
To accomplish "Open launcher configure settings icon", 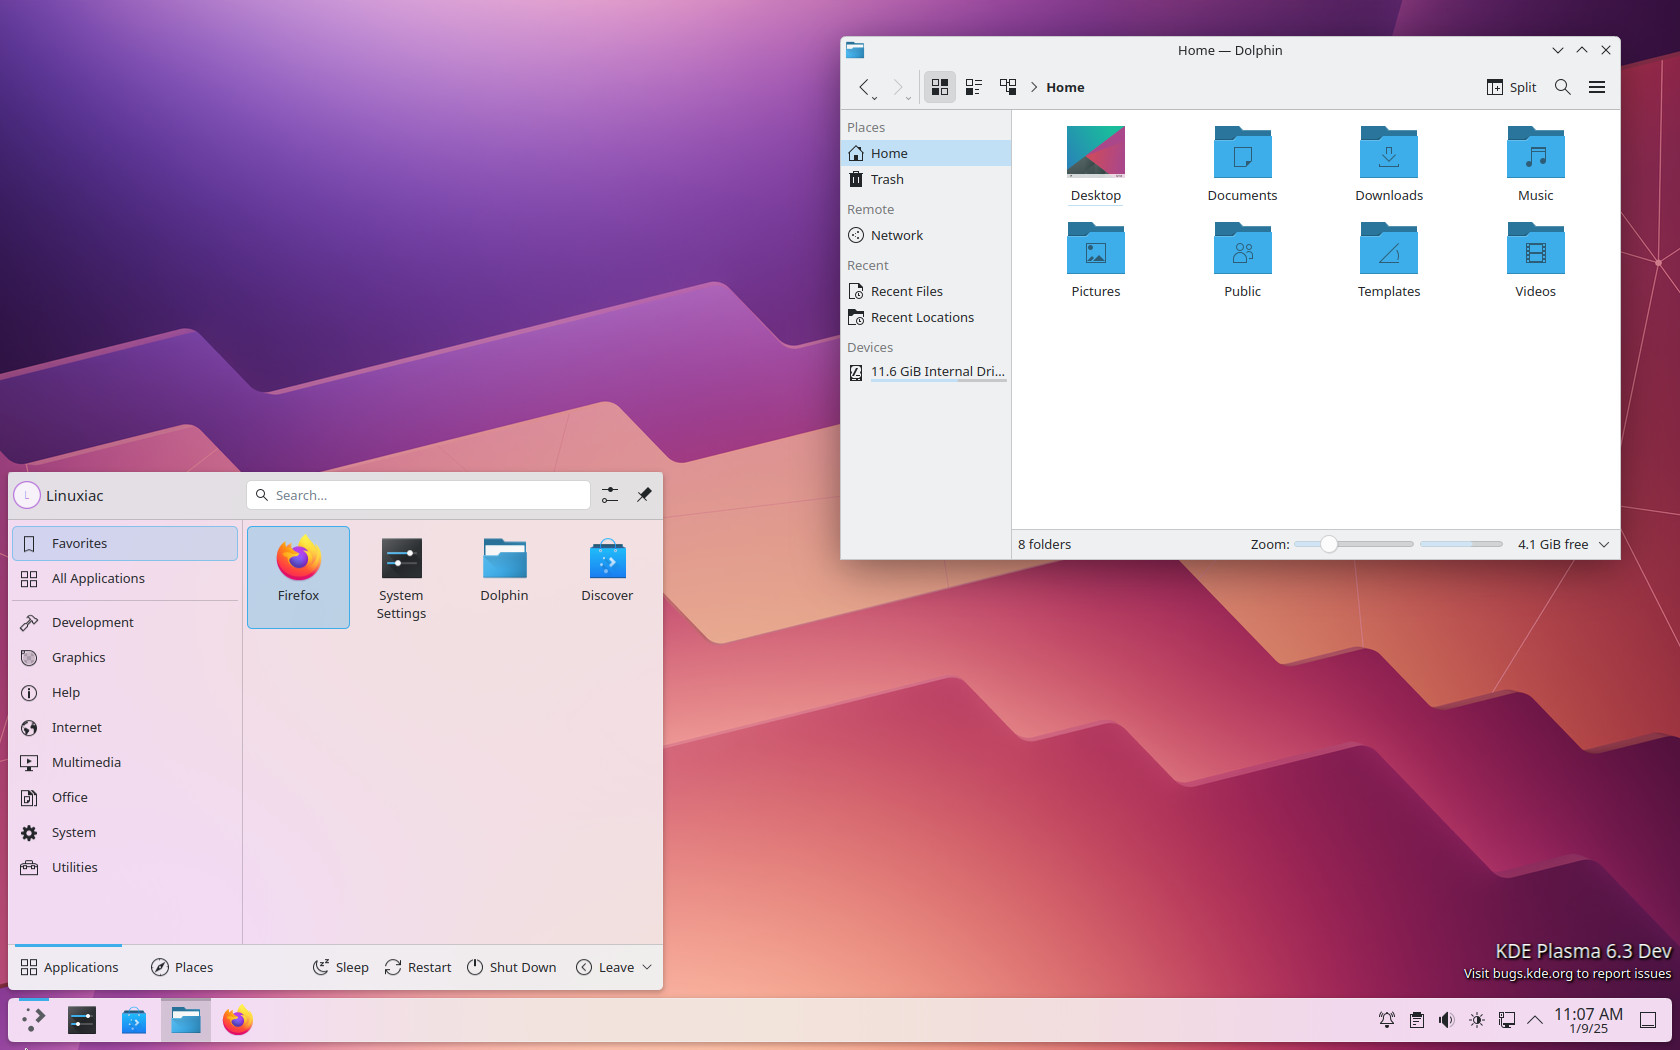I will (x=610, y=495).
